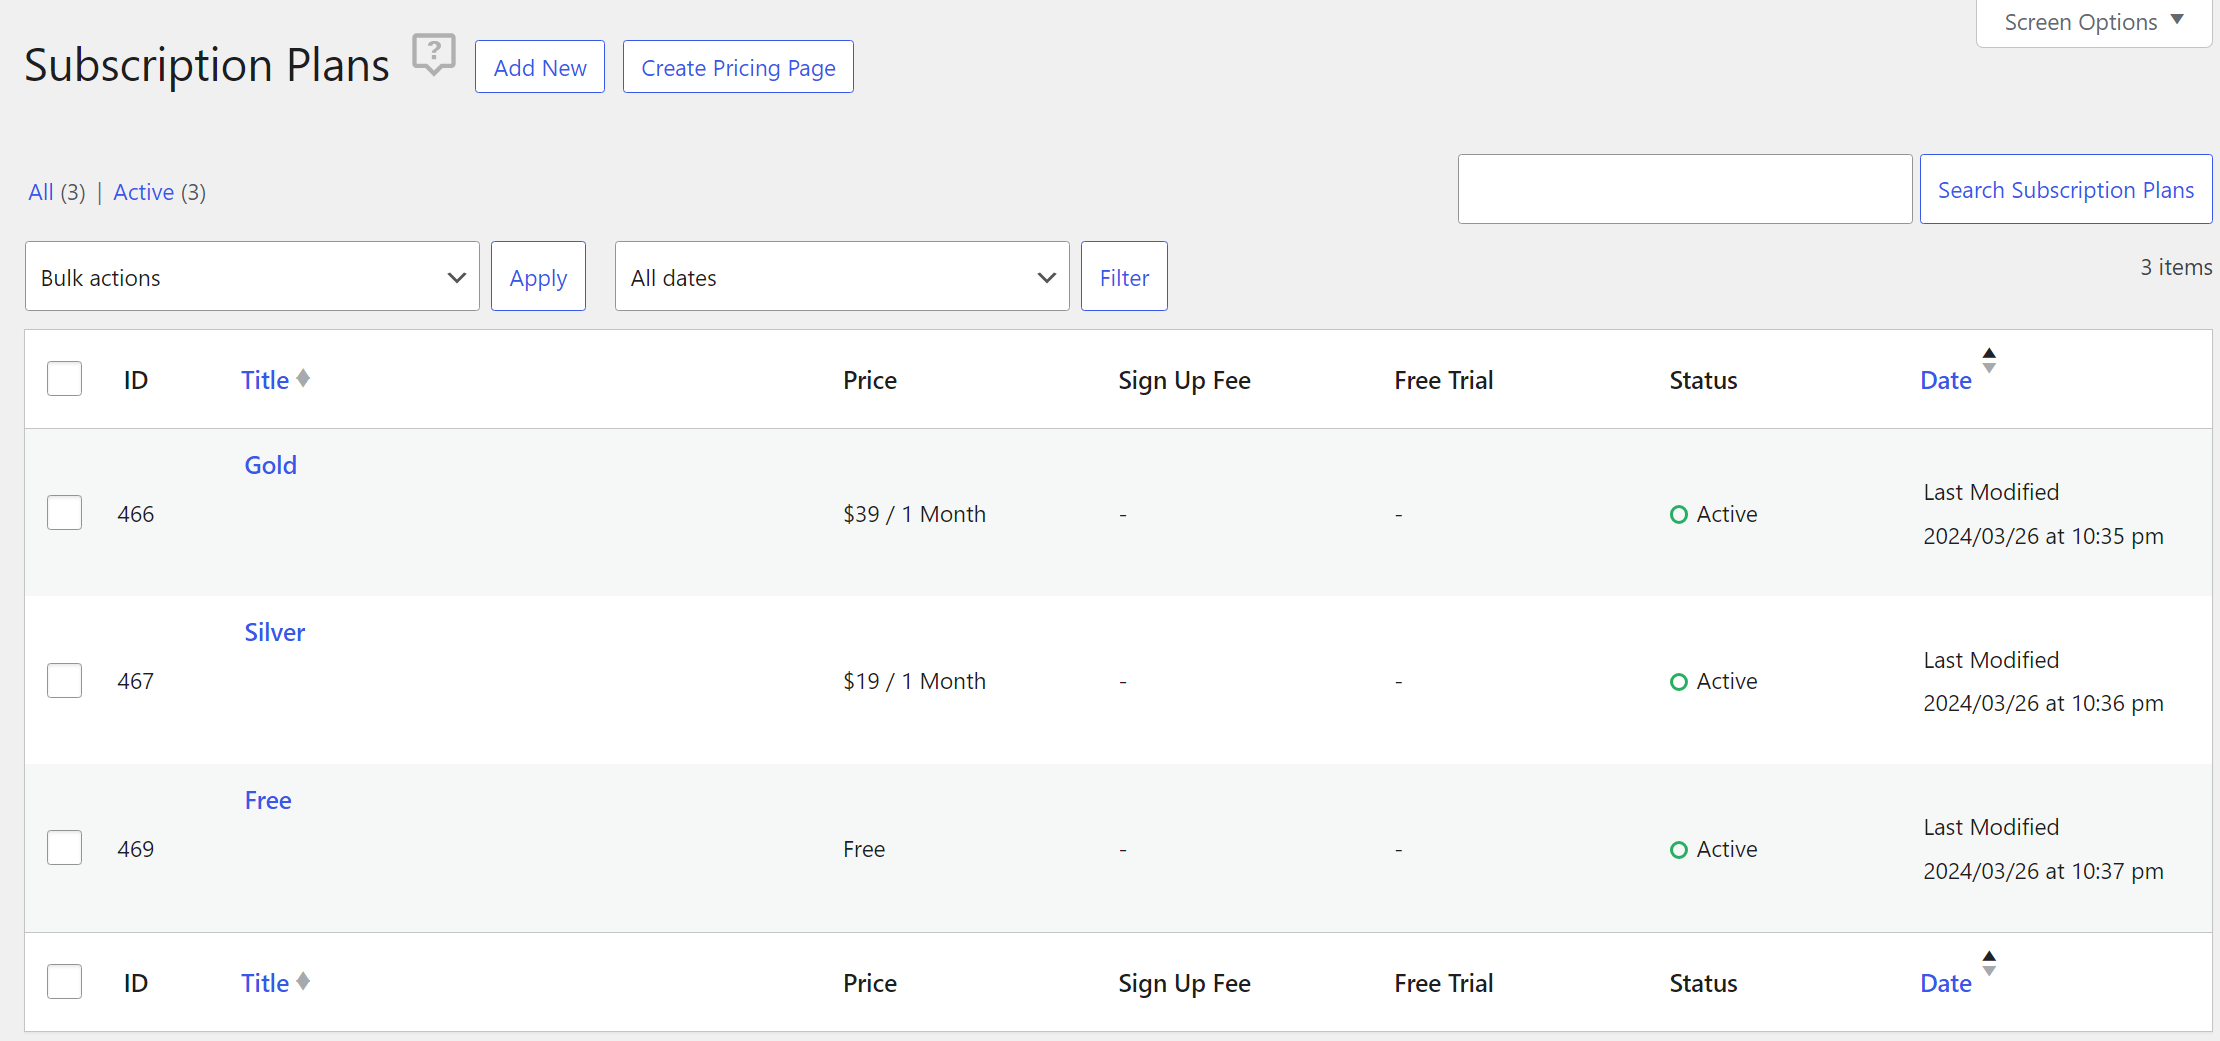The height and width of the screenshot is (1041, 2220).
Task: Click the $39 / 1 Month price cell
Action: tap(914, 514)
